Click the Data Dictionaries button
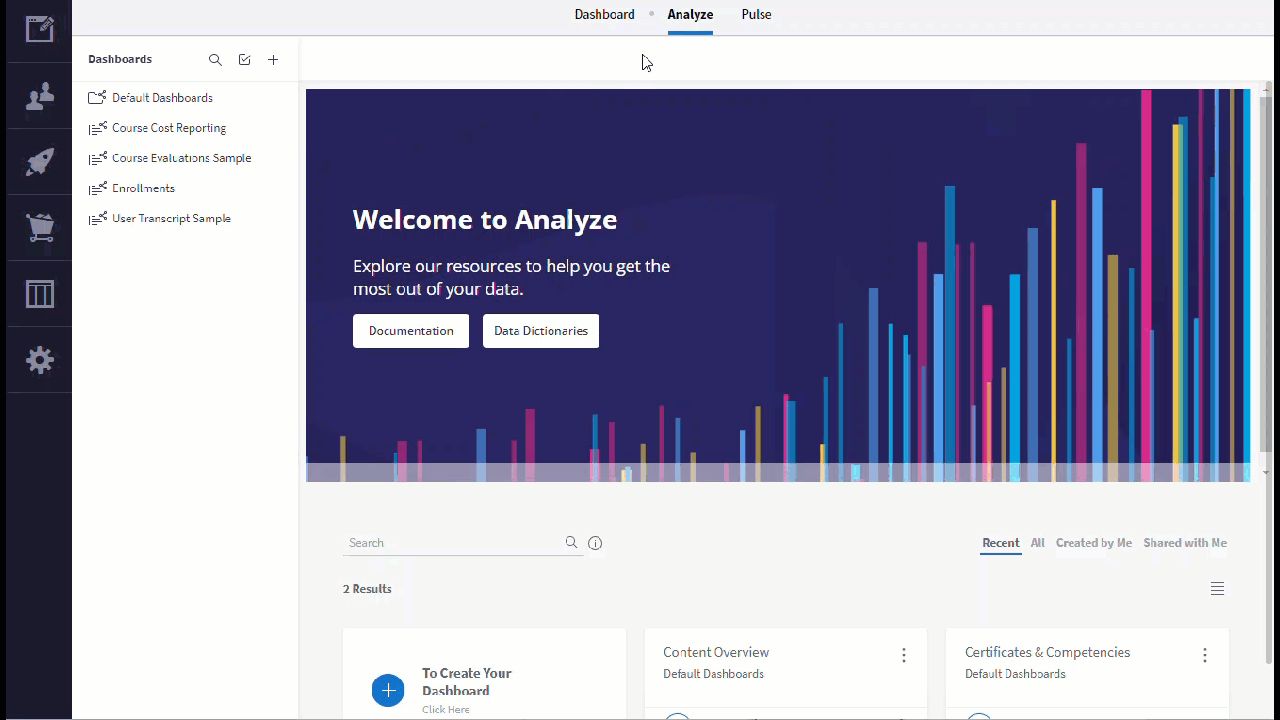 [x=541, y=331]
